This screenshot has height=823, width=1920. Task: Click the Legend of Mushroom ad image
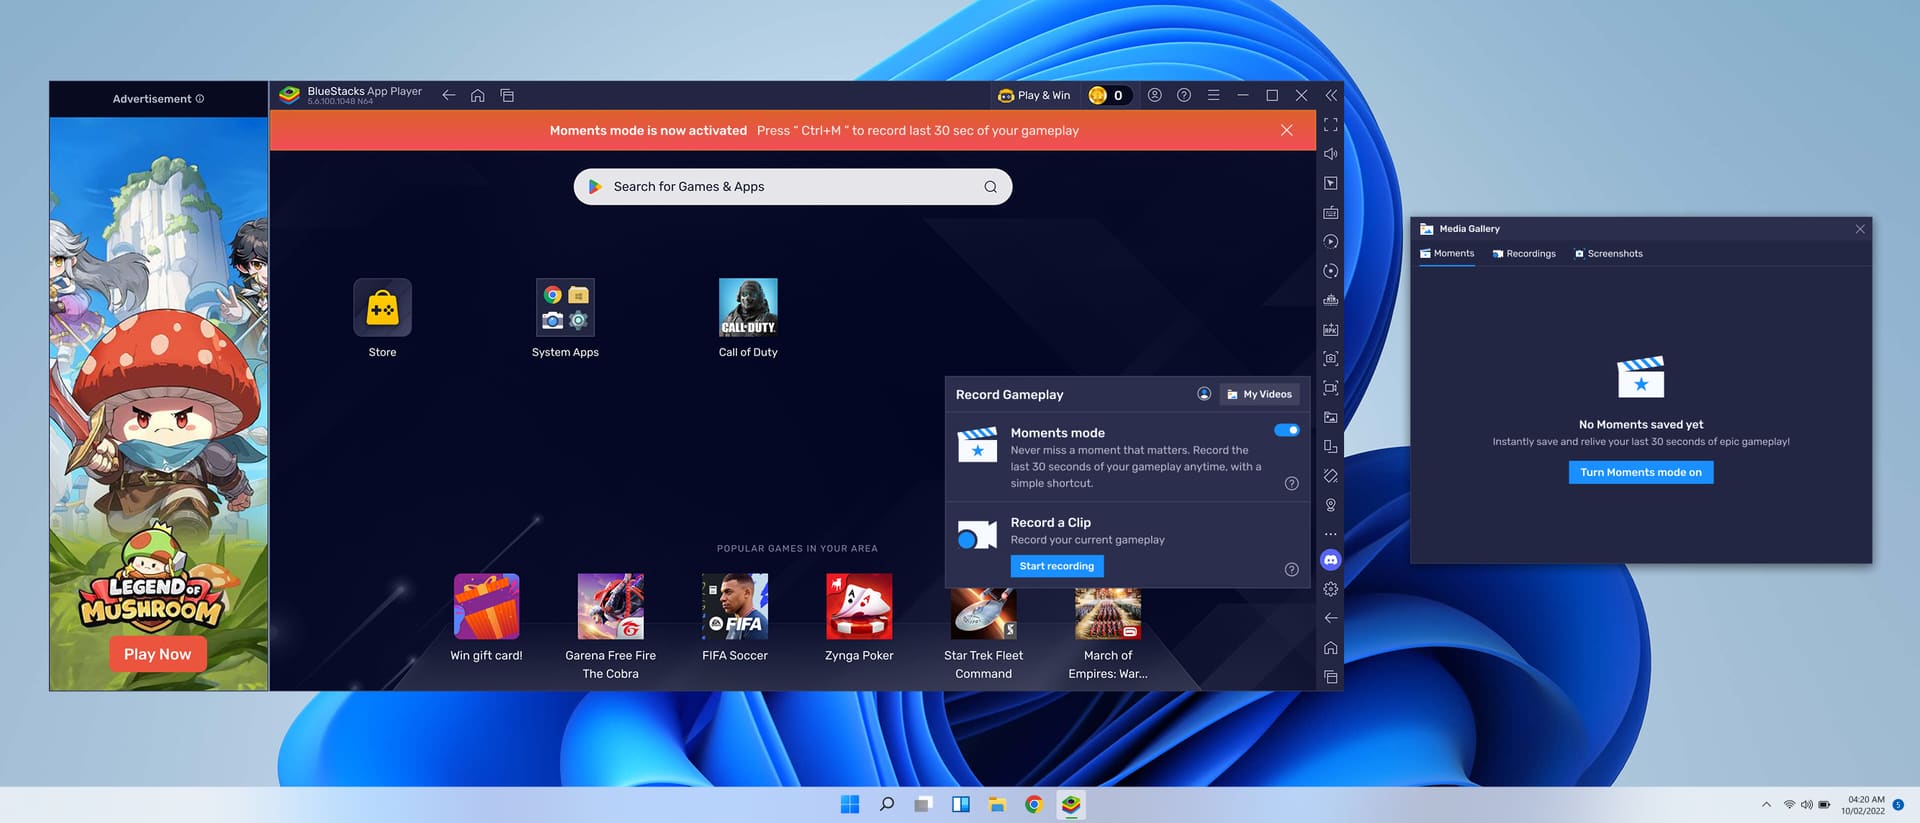point(159,404)
